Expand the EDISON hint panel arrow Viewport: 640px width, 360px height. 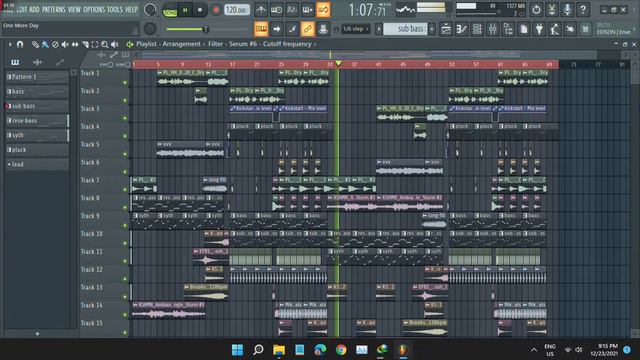pos(634,29)
